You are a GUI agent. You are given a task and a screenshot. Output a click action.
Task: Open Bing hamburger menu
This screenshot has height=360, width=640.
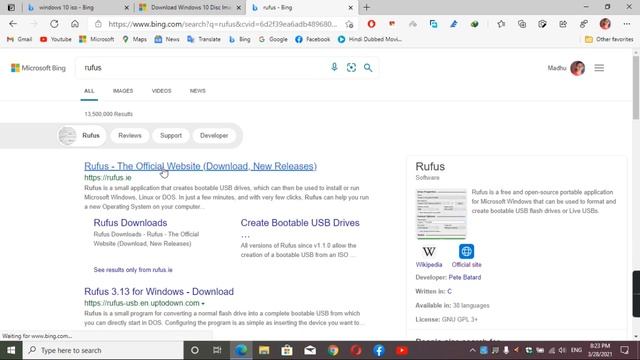pyautogui.click(x=599, y=68)
